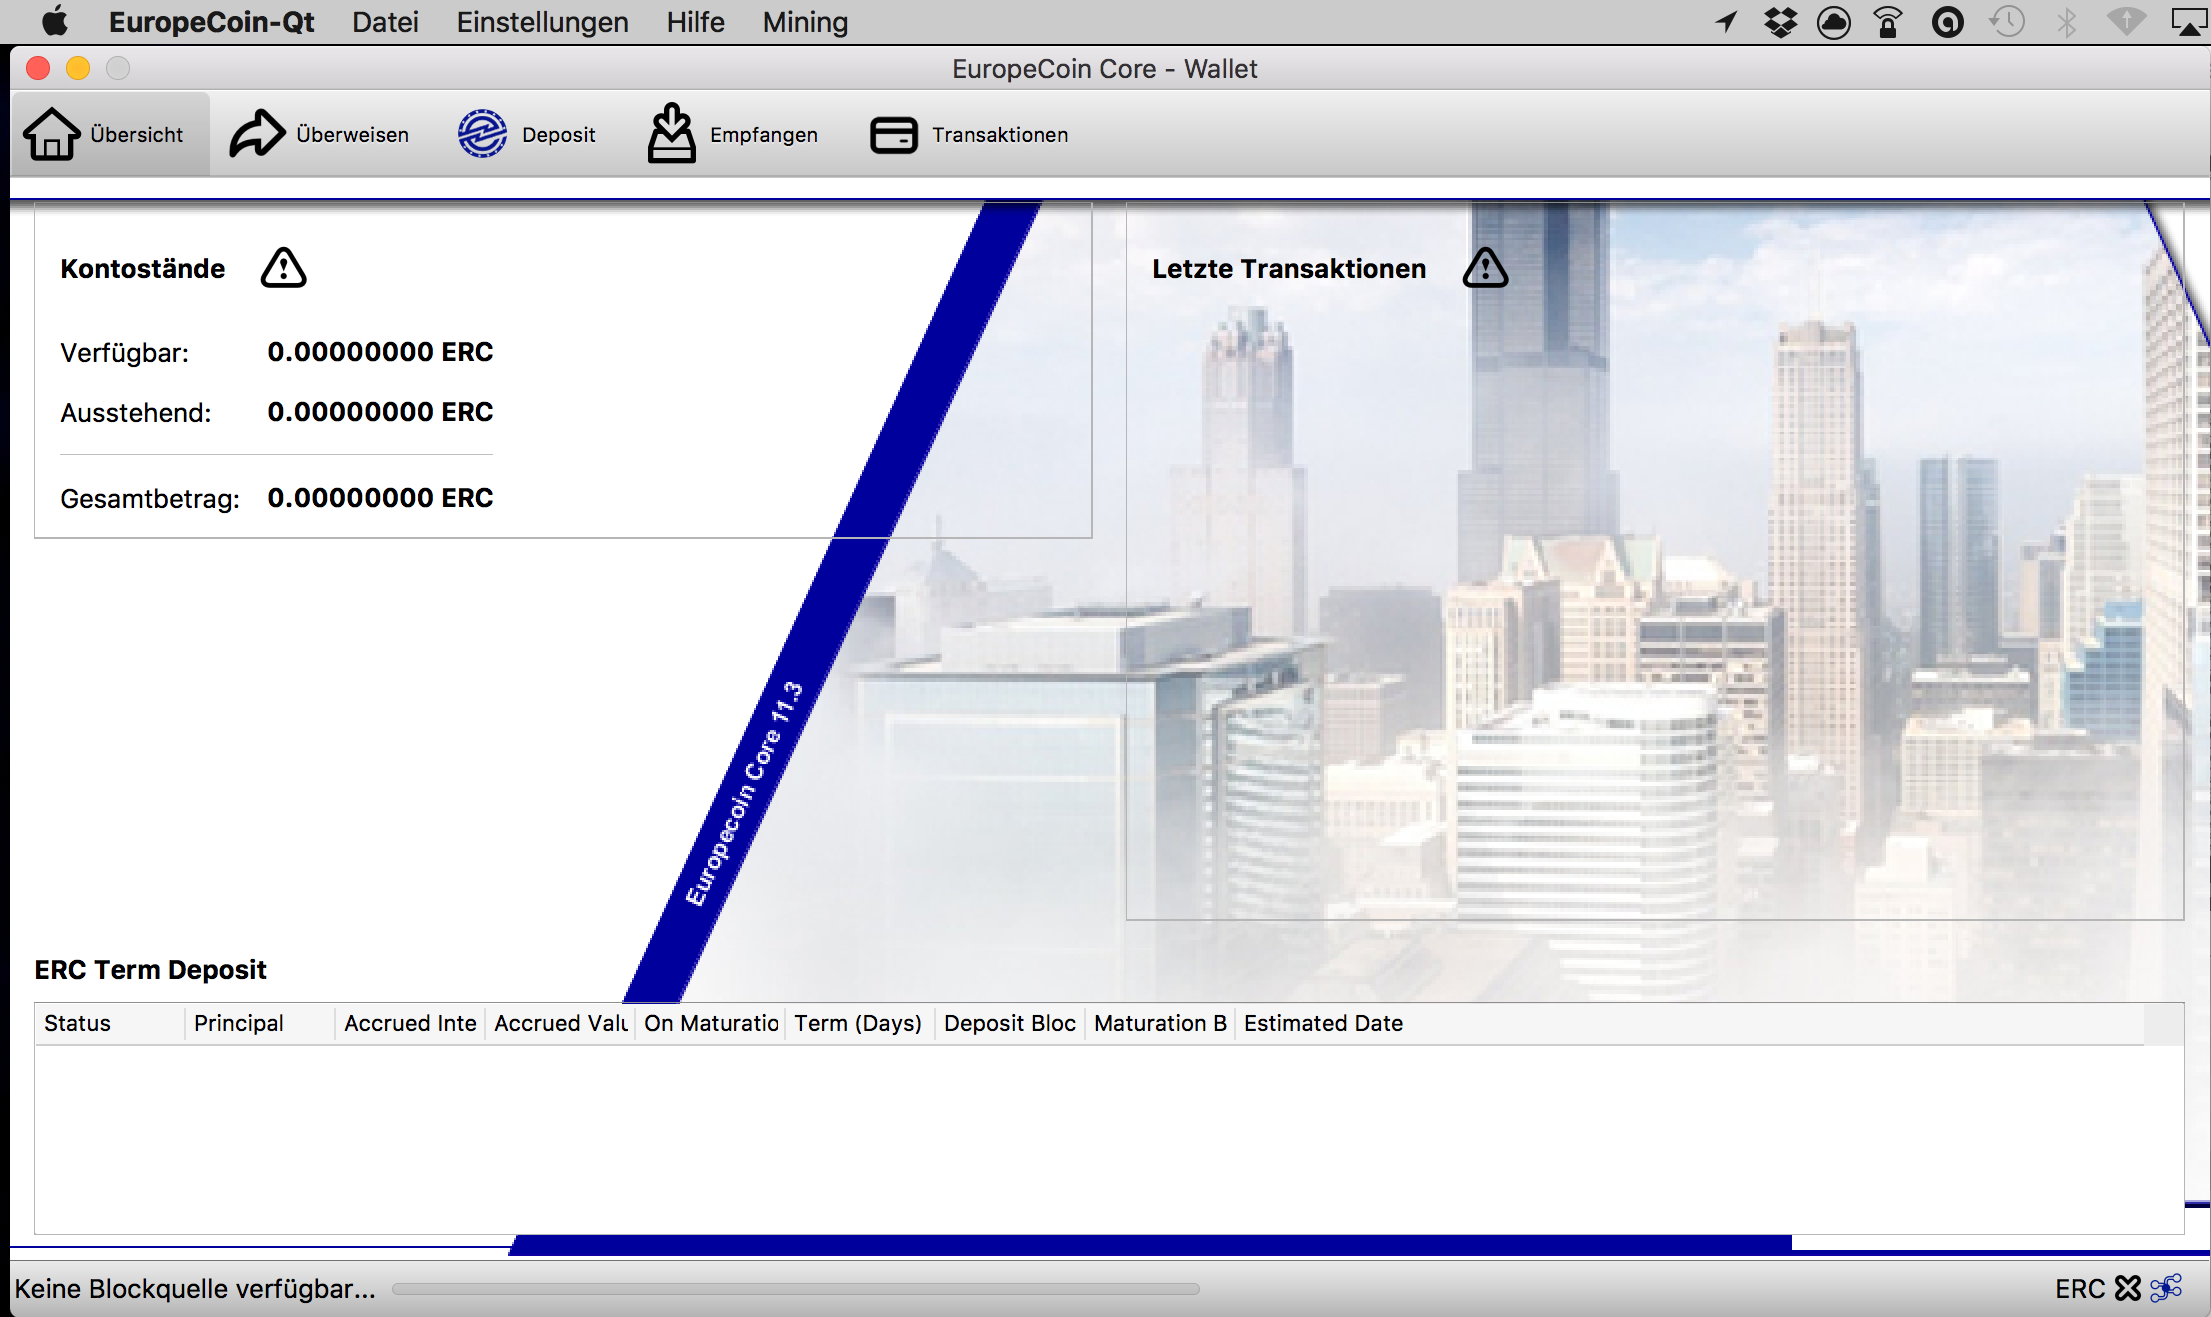
Task: Select the Empfangen tab label
Action: (x=764, y=135)
